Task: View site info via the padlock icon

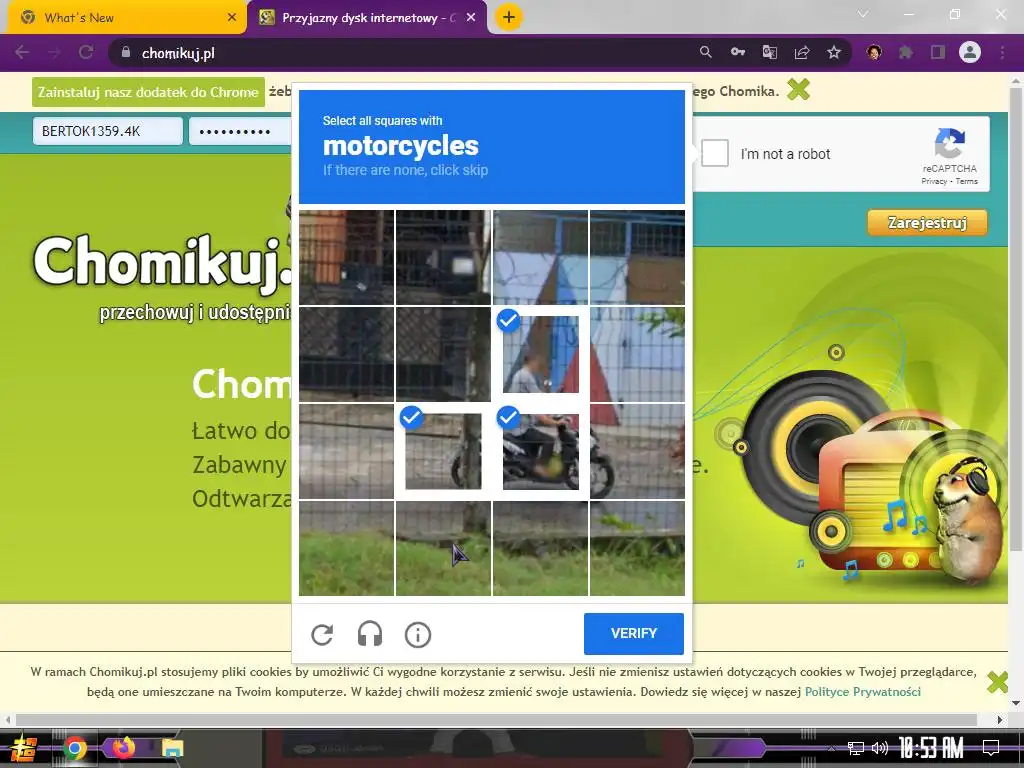Action: pos(126,52)
